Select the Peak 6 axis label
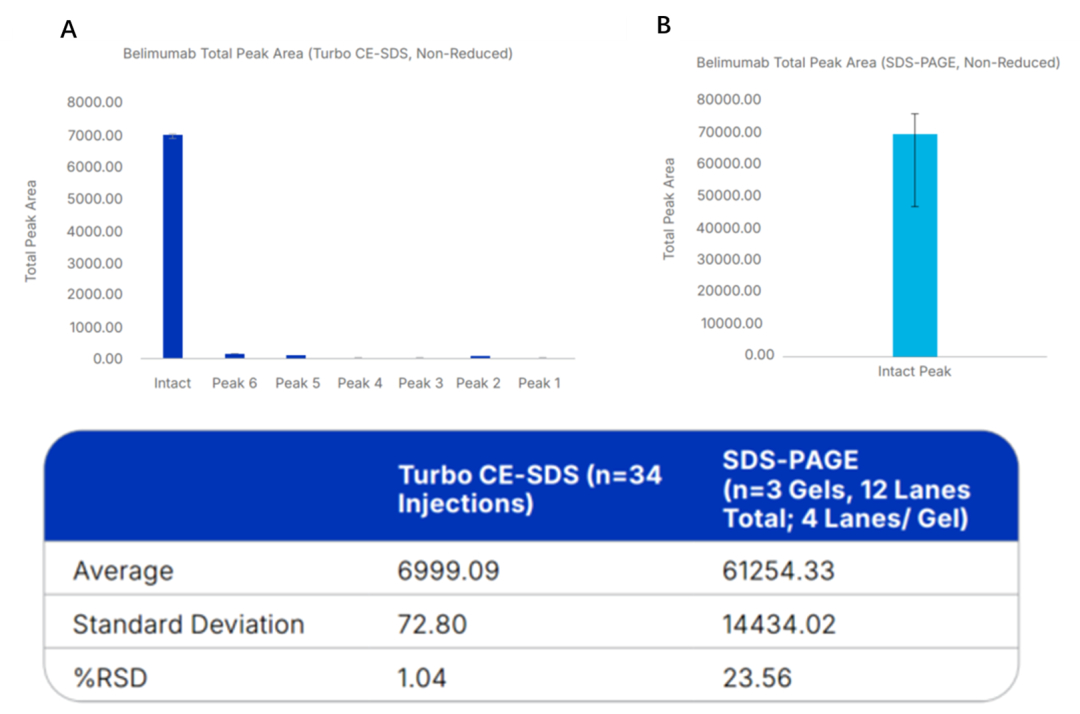Screen dimensions: 1080x714 click(234, 383)
